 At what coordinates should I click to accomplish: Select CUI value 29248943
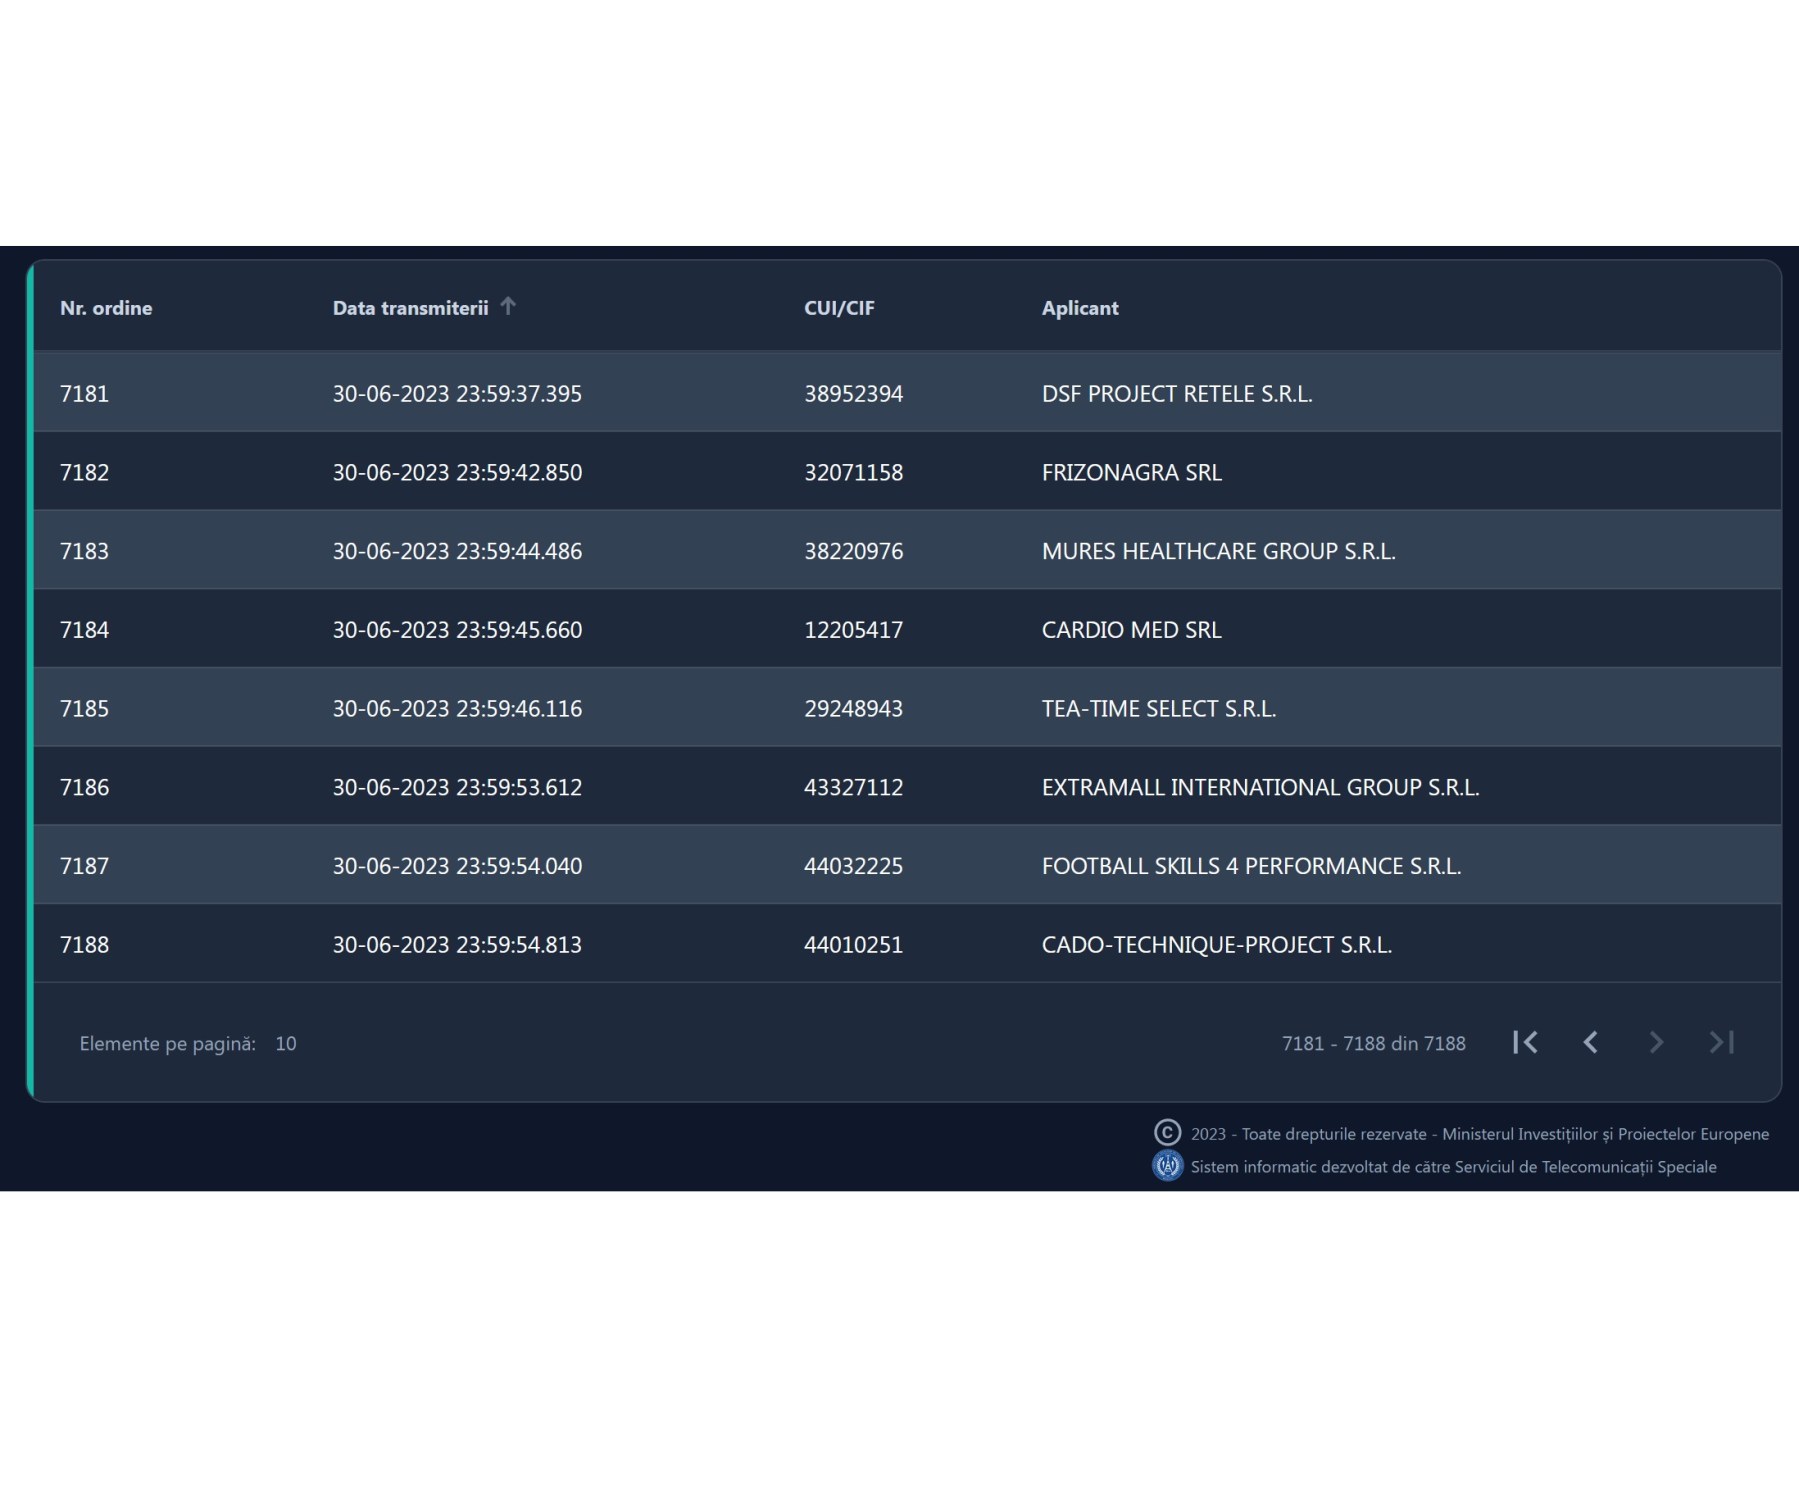click(x=853, y=709)
